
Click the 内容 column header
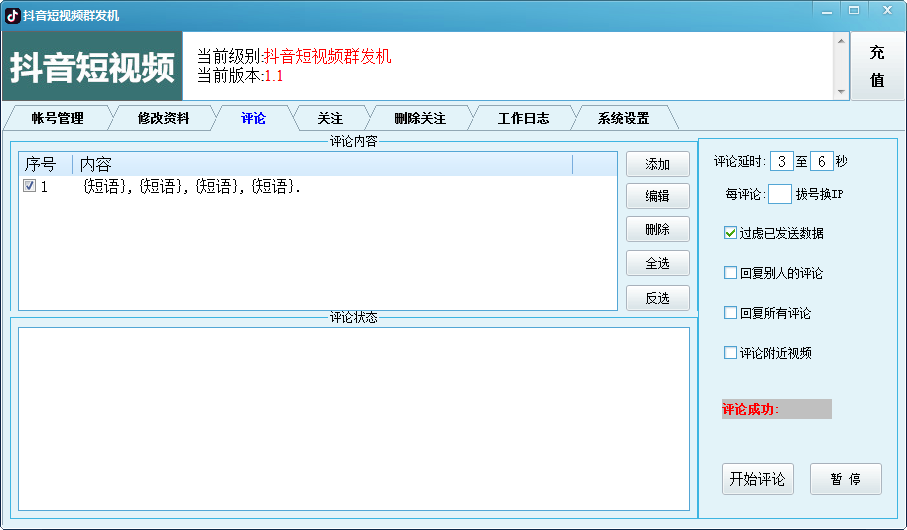pos(322,164)
